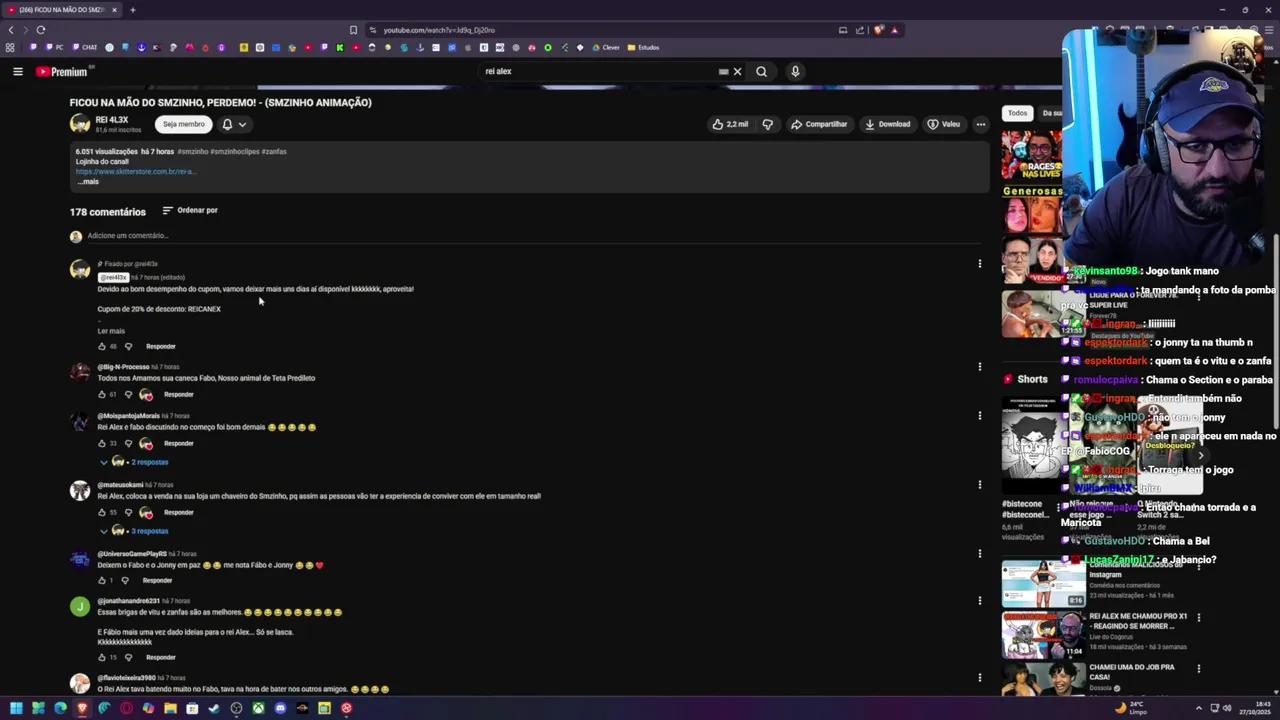This screenshot has height=720, width=1280.
Task: Dislike the pinned coupon comment
Action: [128, 346]
